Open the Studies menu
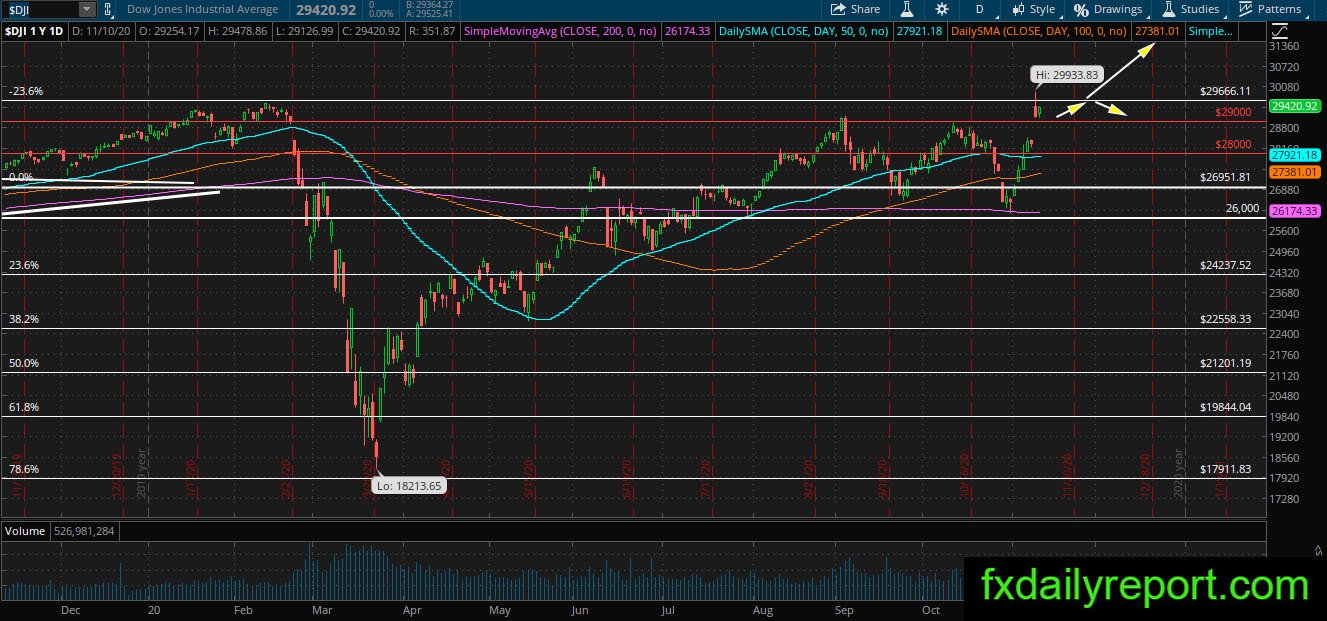Image resolution: width=1327 pixels, height=621 pixels. 1191,9
